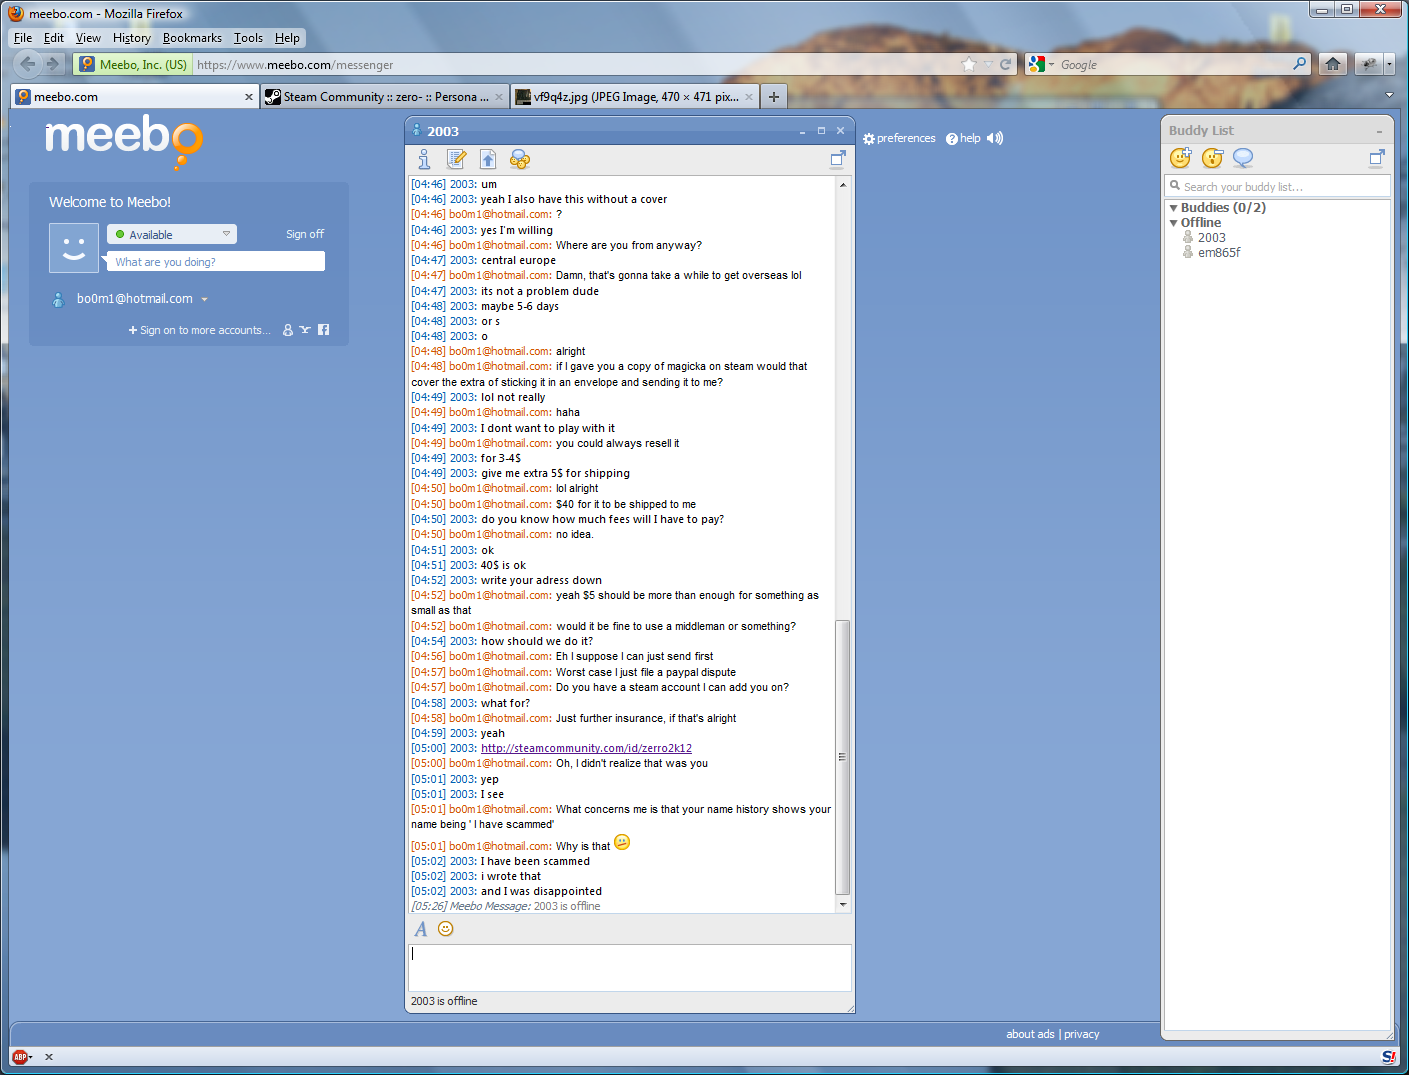Image resolution: width=1409 pixels, height=1075 pixels.
Task: Click the browser forward arrow button
Action: pyautogui.click(x=54, y=64)
